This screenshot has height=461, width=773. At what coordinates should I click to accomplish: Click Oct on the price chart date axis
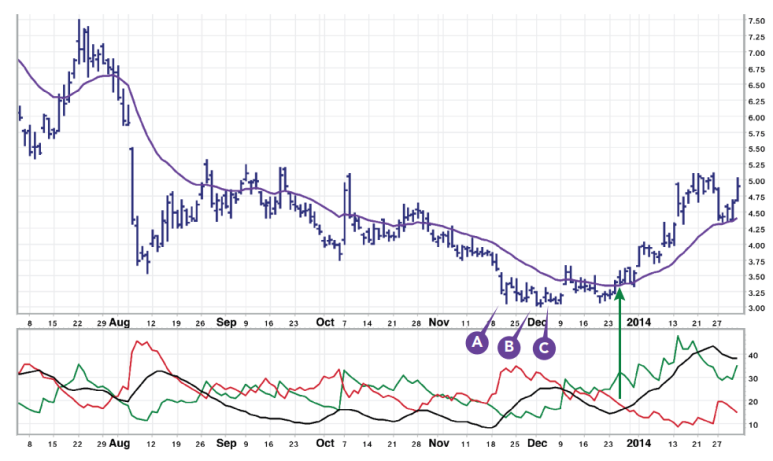coord(325,322)
